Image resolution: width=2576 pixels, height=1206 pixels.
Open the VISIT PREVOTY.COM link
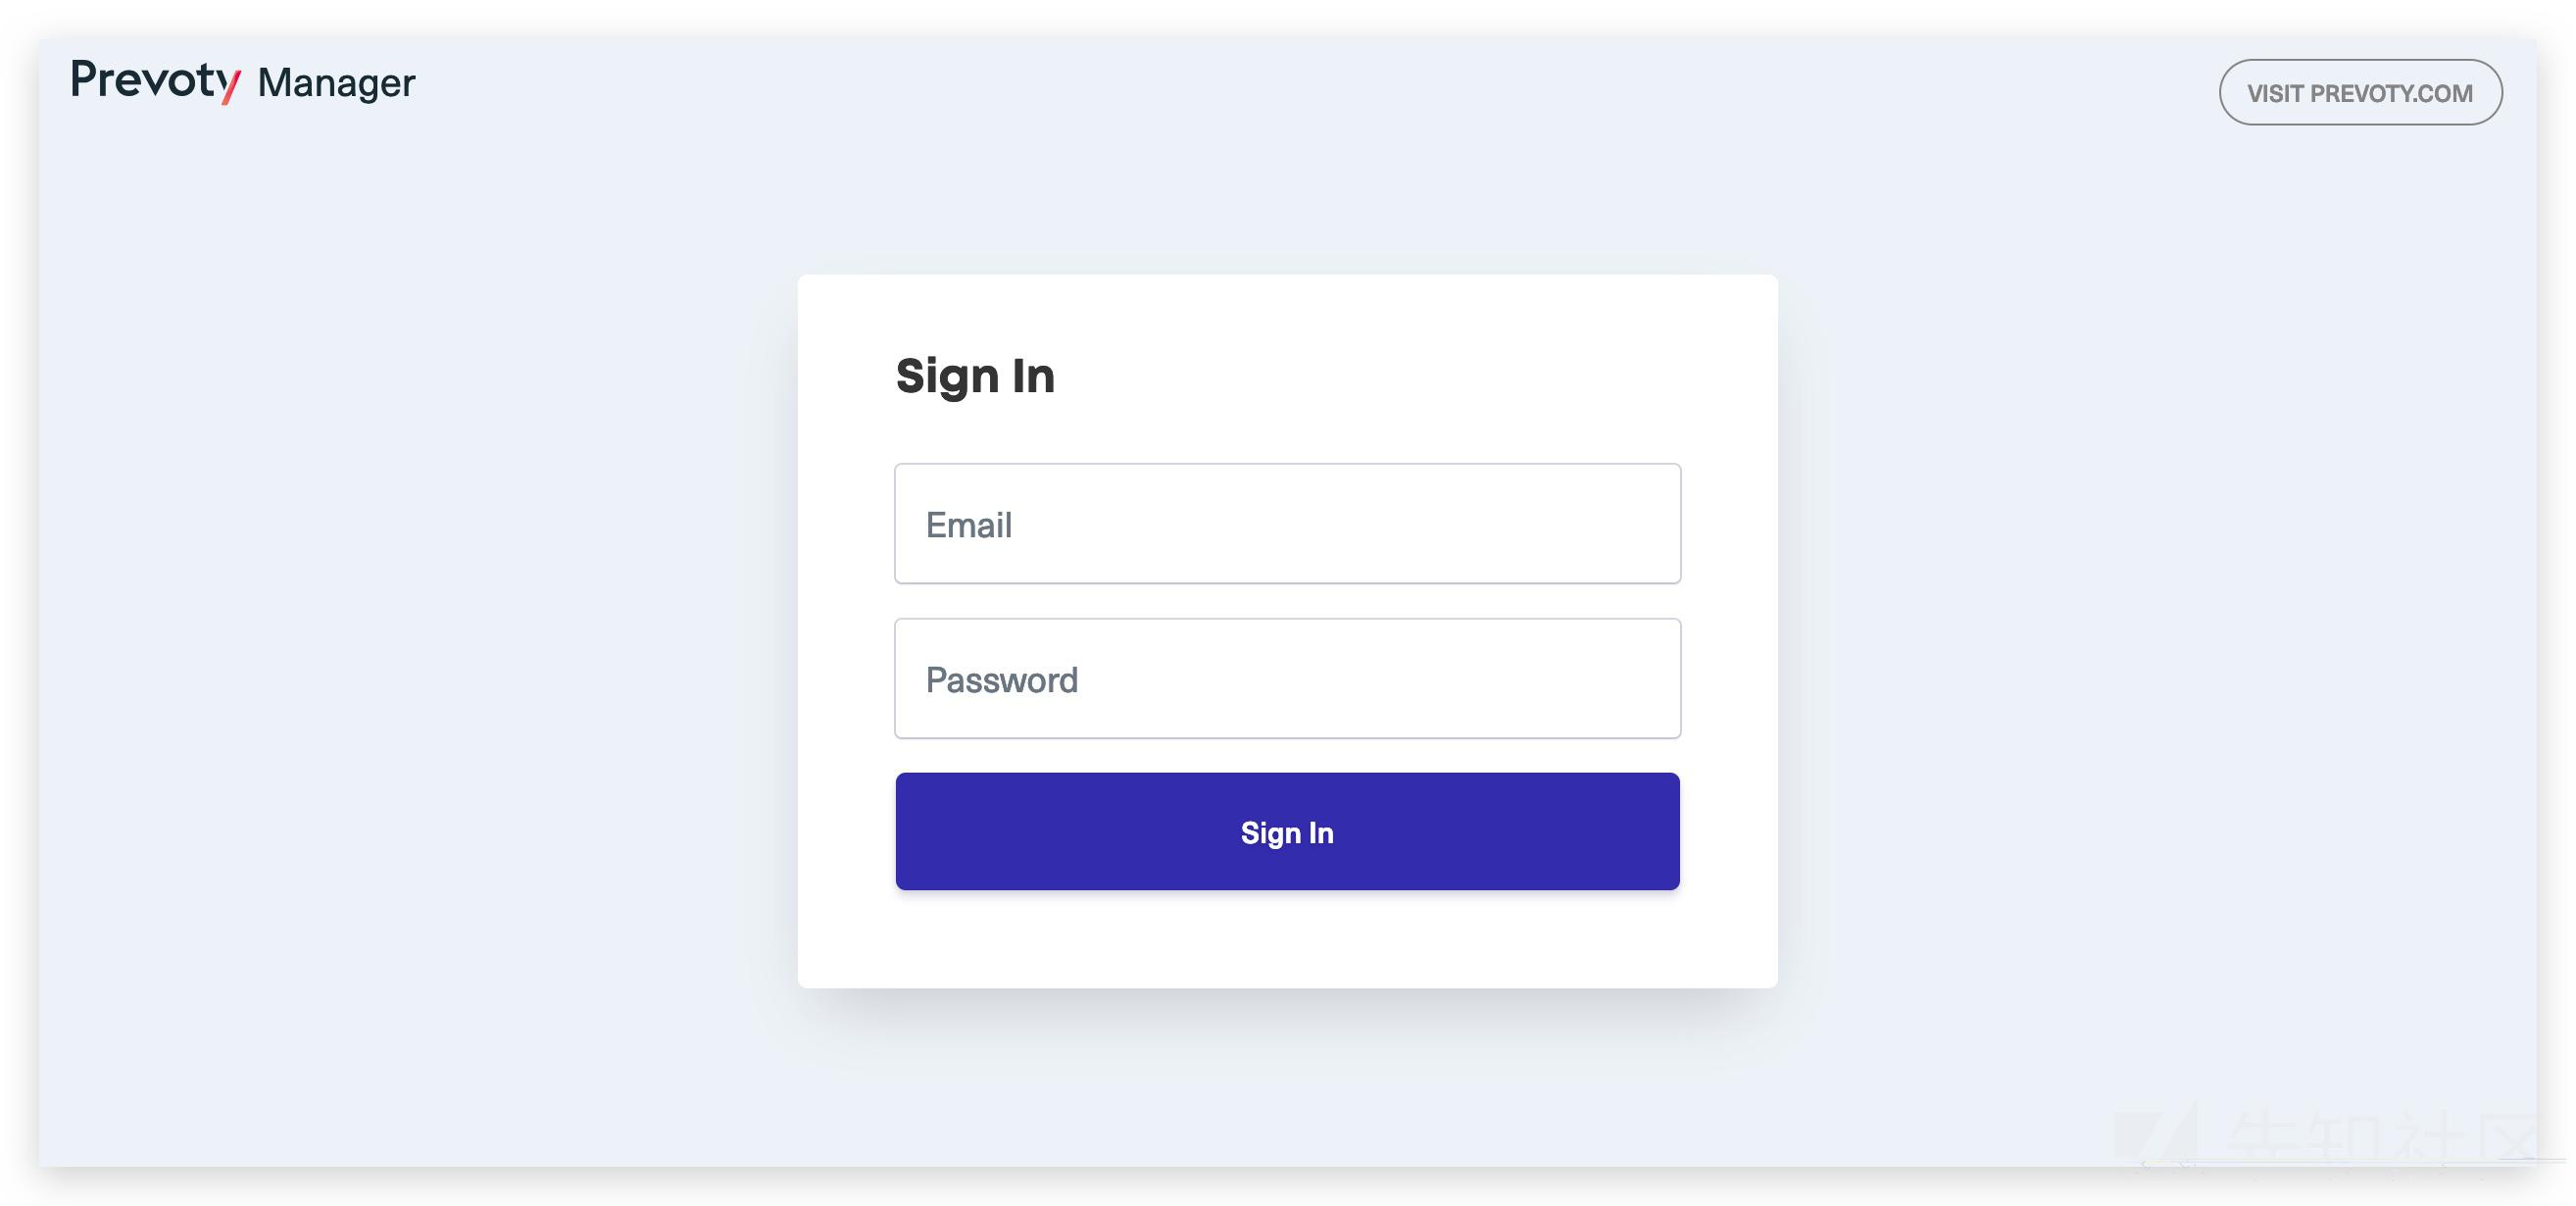[x=2360, y=93]
